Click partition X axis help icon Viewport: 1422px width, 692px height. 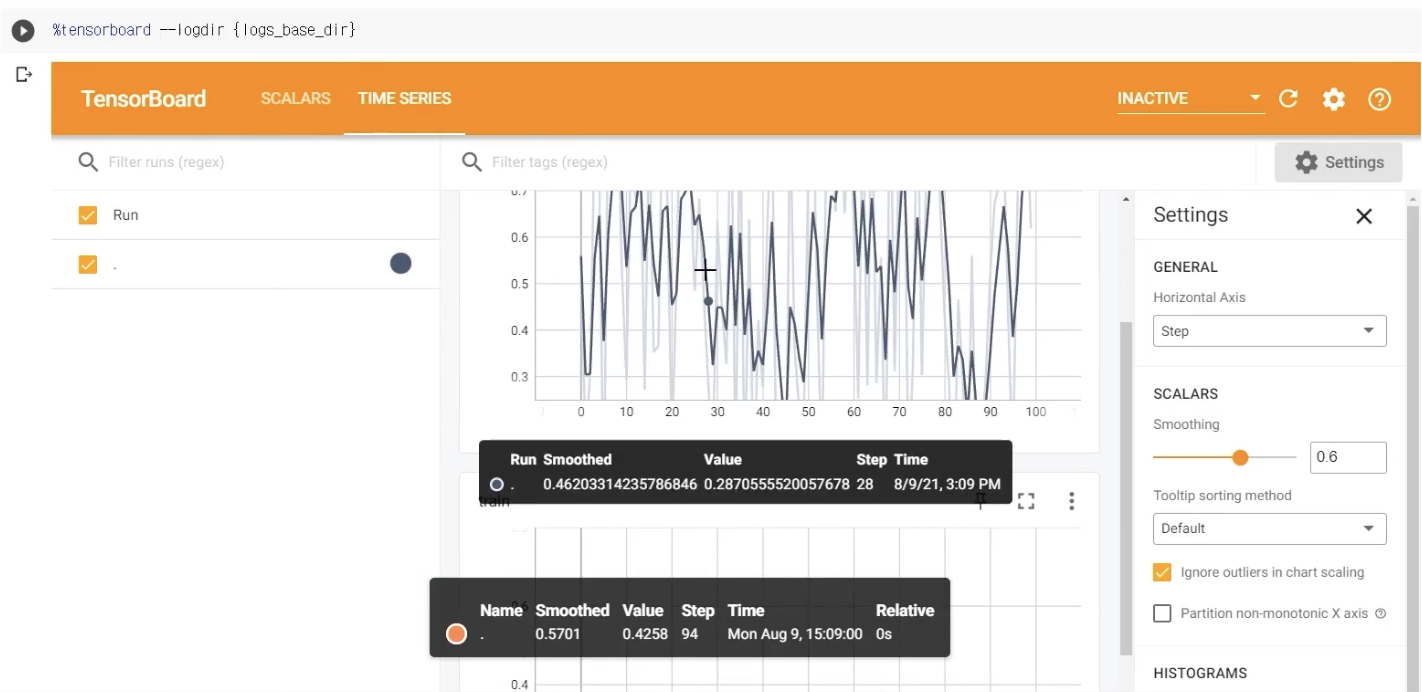coord(1381,613)
